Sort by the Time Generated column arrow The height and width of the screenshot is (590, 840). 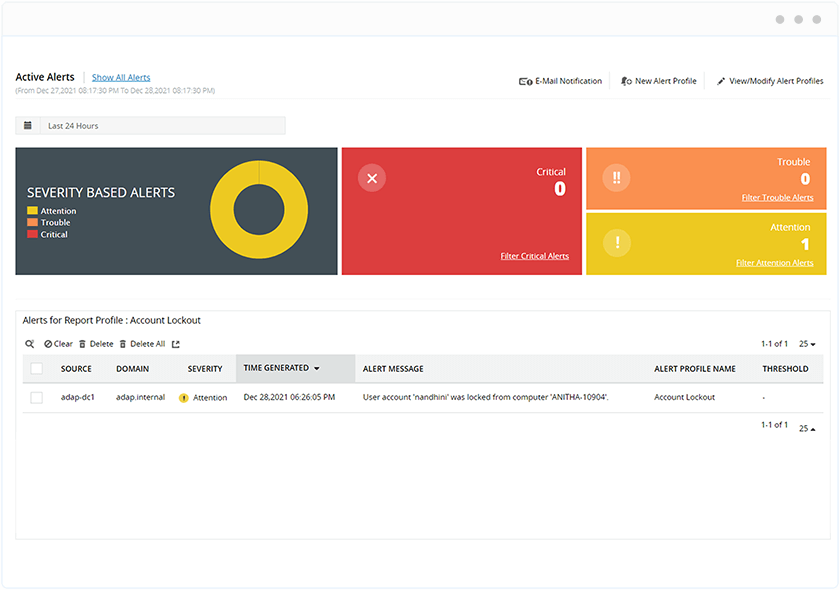click(x=317, y=368)
